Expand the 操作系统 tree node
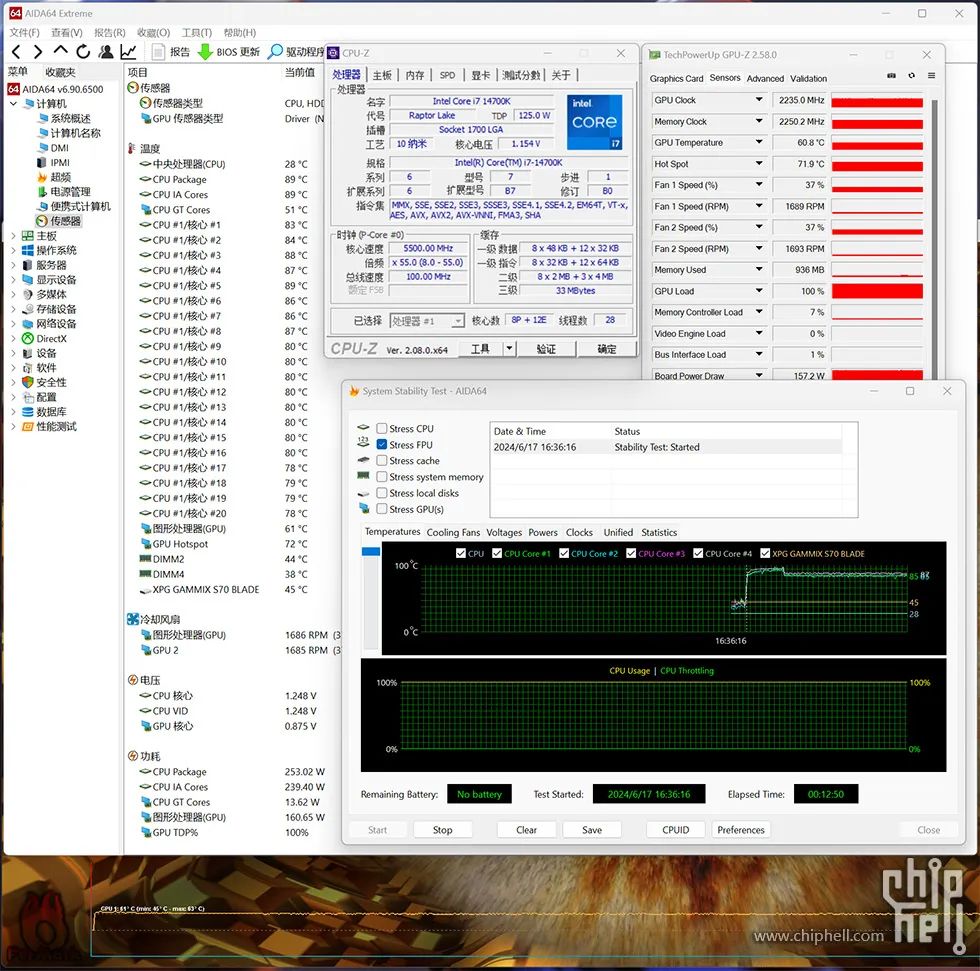Image resolution: width=980 pixels, height=971 pixels. 13,251
